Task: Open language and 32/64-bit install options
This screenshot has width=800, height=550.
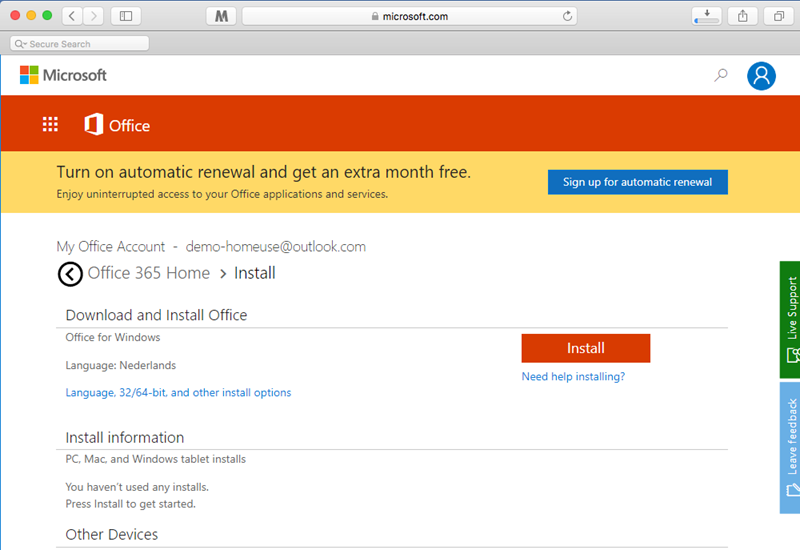Action: click(178, 392)
